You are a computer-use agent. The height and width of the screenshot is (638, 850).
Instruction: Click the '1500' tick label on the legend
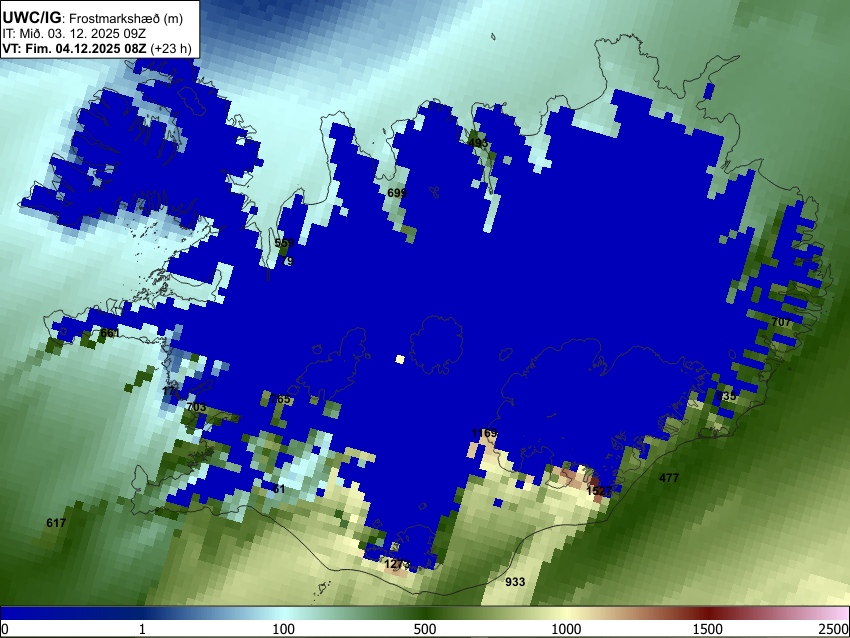708,629
